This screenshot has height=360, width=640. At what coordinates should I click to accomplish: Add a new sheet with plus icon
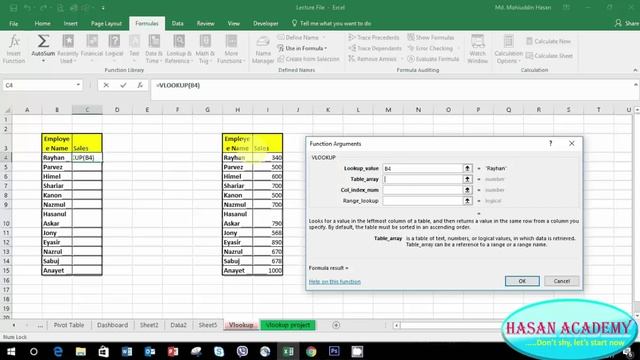(336, 325)
